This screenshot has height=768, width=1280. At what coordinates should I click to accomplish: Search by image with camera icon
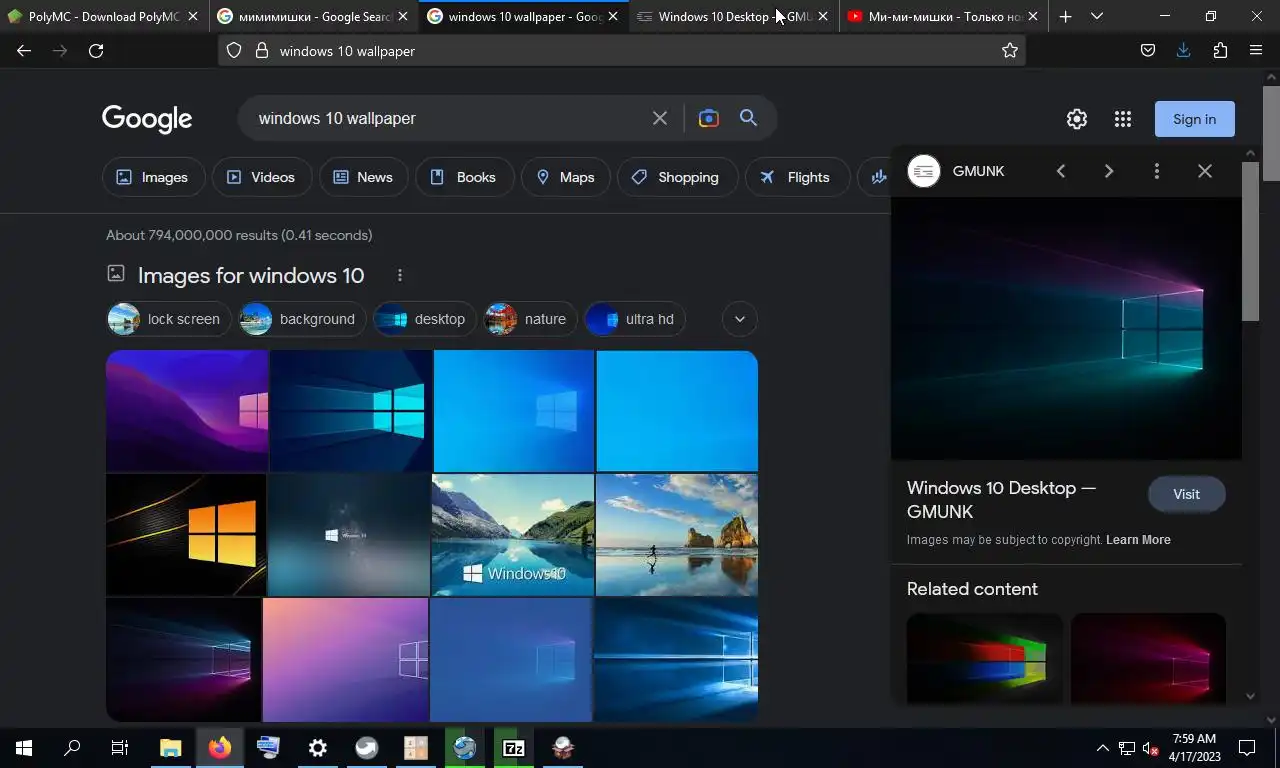click(708, 118)
